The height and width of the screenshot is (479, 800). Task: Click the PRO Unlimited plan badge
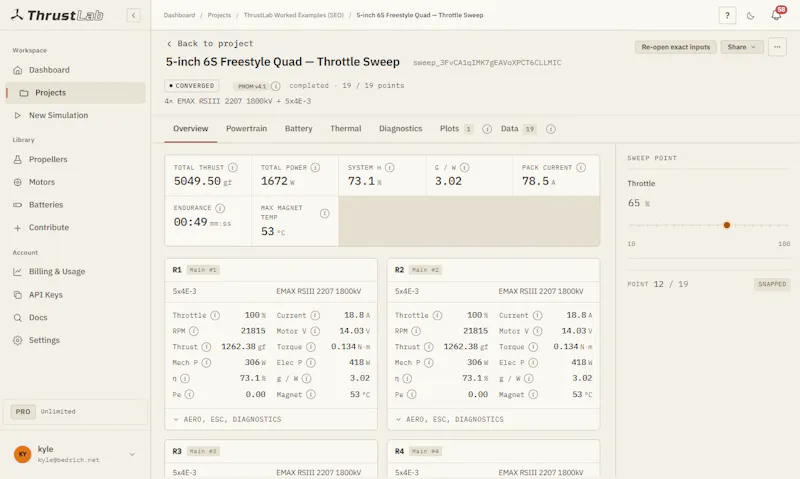tap(75, 411)
